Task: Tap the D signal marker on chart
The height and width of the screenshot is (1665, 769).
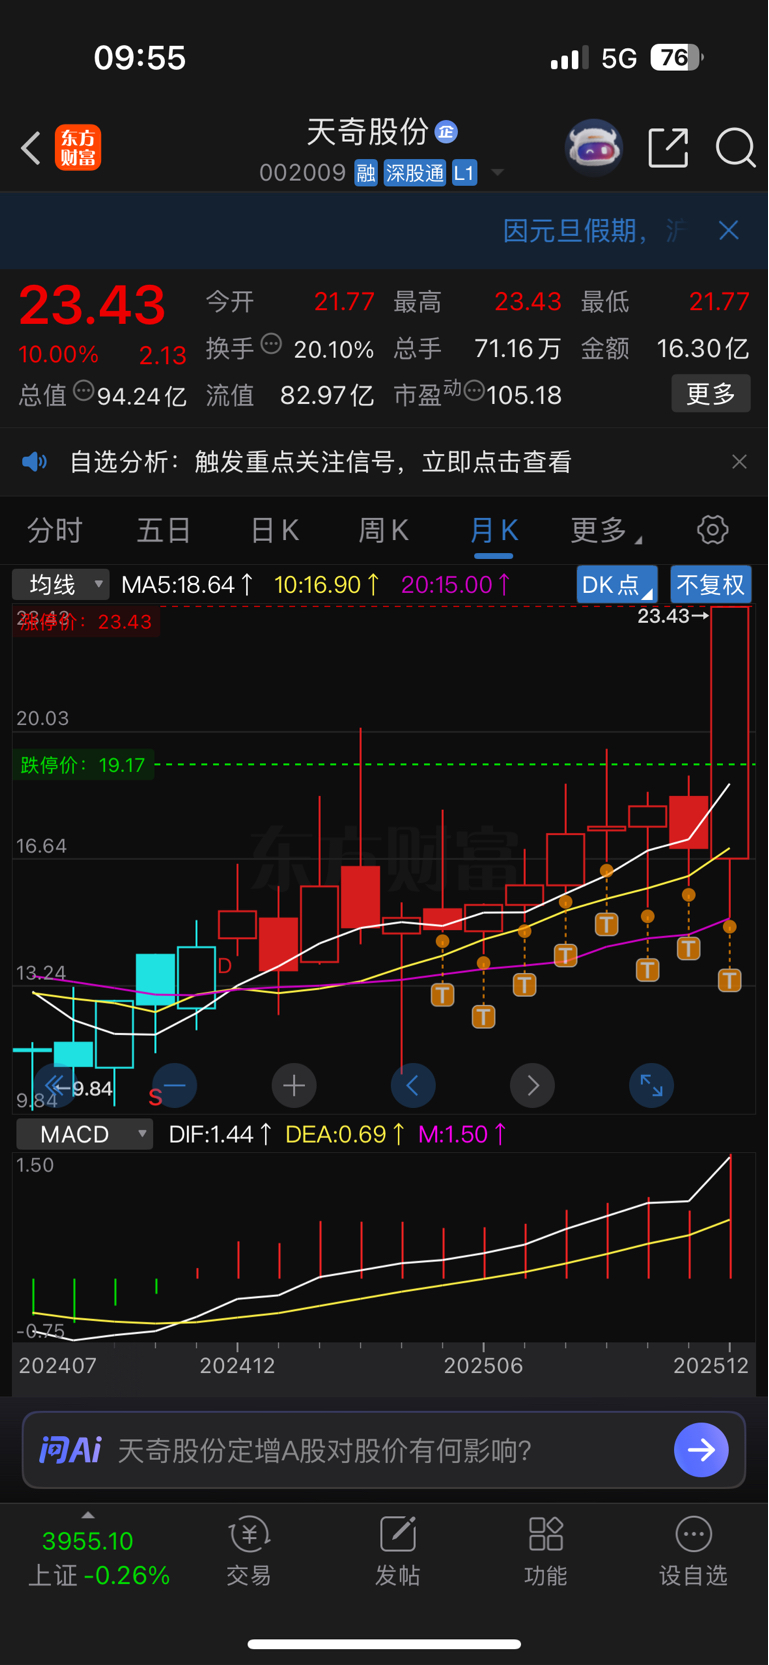Action: click(x=225, y=966)
